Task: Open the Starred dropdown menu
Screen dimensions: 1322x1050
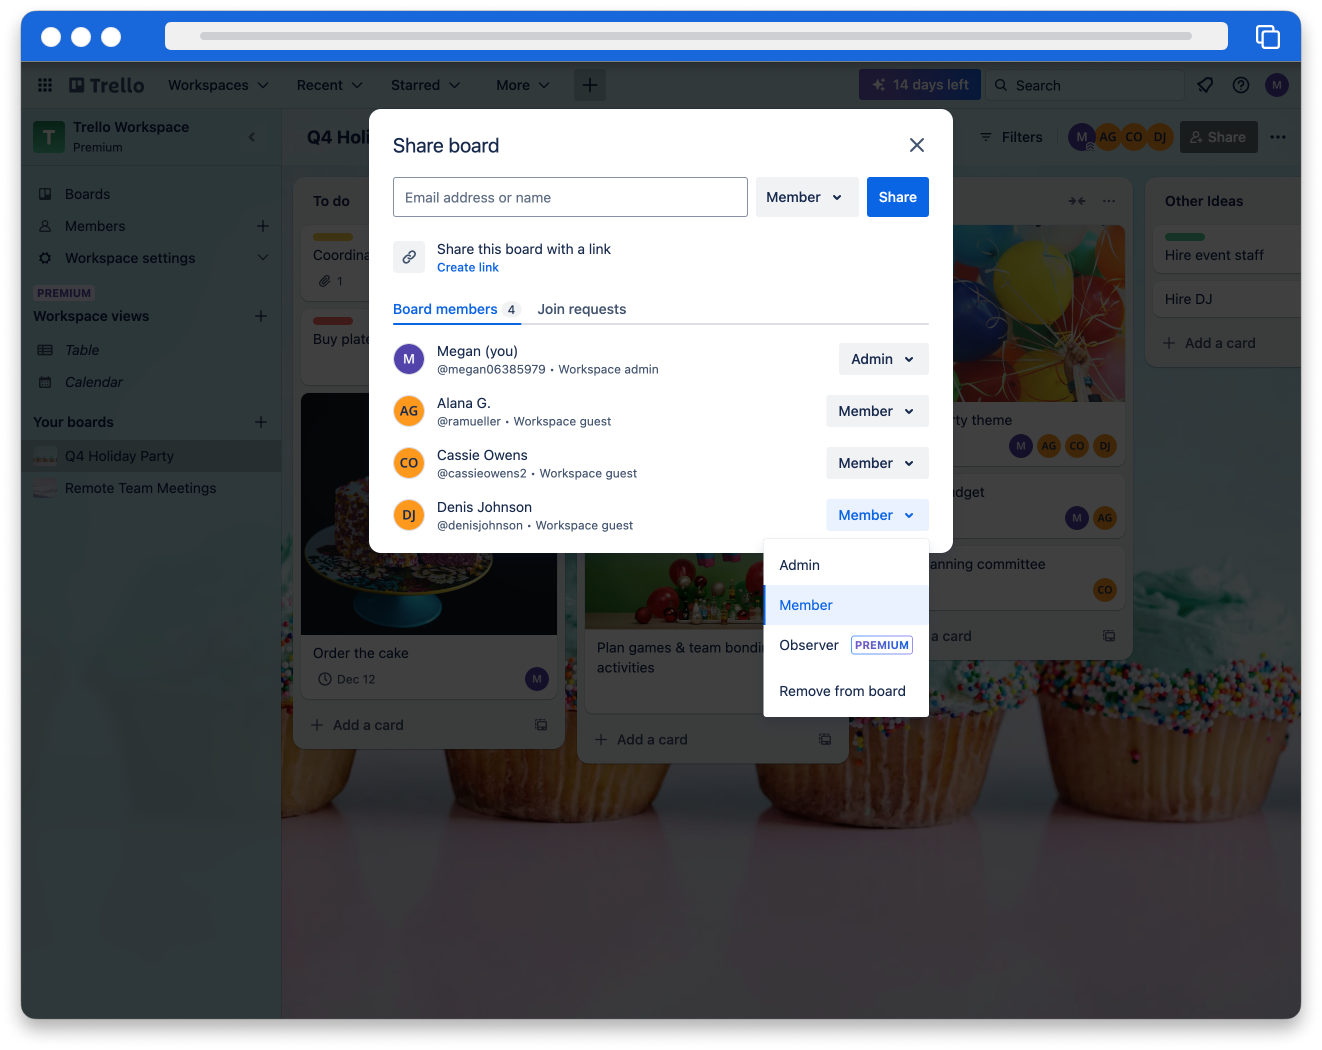Action: [425, 85]
